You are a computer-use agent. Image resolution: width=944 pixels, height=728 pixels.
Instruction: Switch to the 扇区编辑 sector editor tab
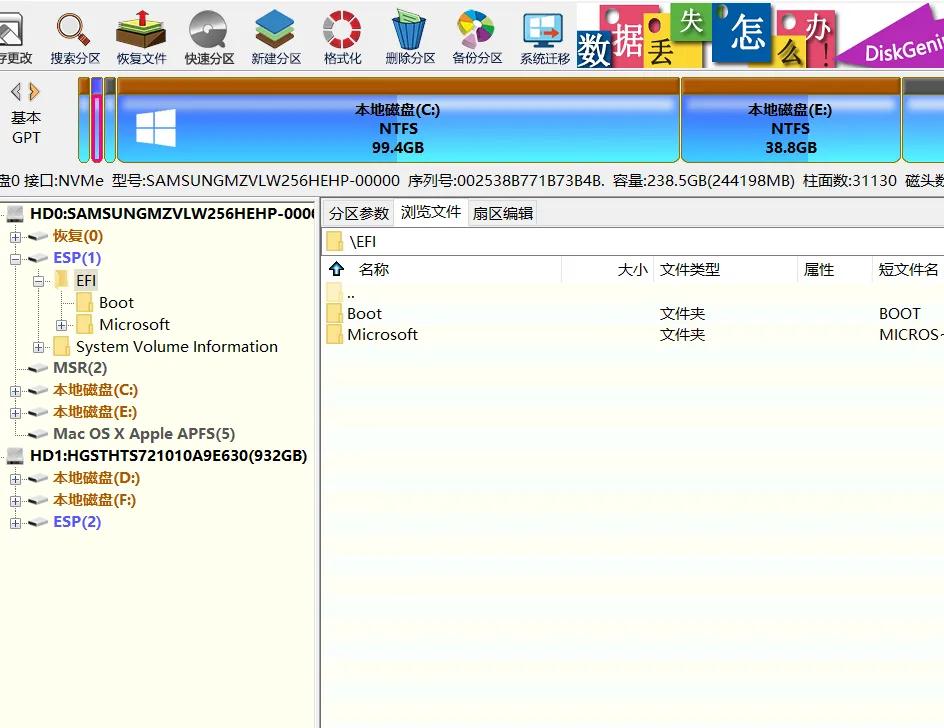[503, 212]
